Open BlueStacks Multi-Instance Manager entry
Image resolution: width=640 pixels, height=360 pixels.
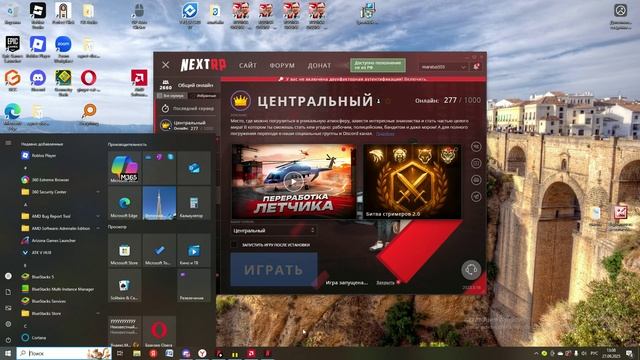61,289
